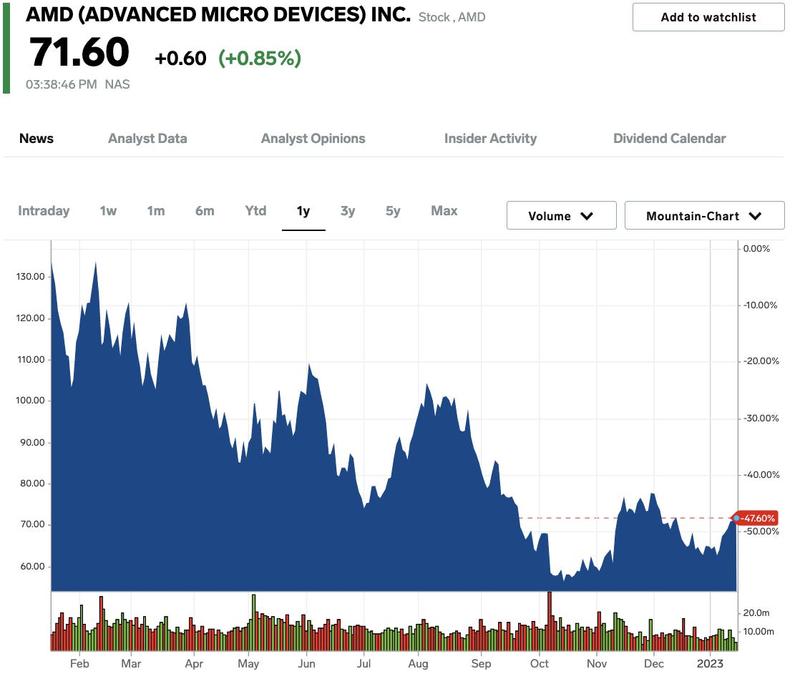Click the 60.00 price axis label
The width and height of the screenshot is (800, 691).
point(33,566)
